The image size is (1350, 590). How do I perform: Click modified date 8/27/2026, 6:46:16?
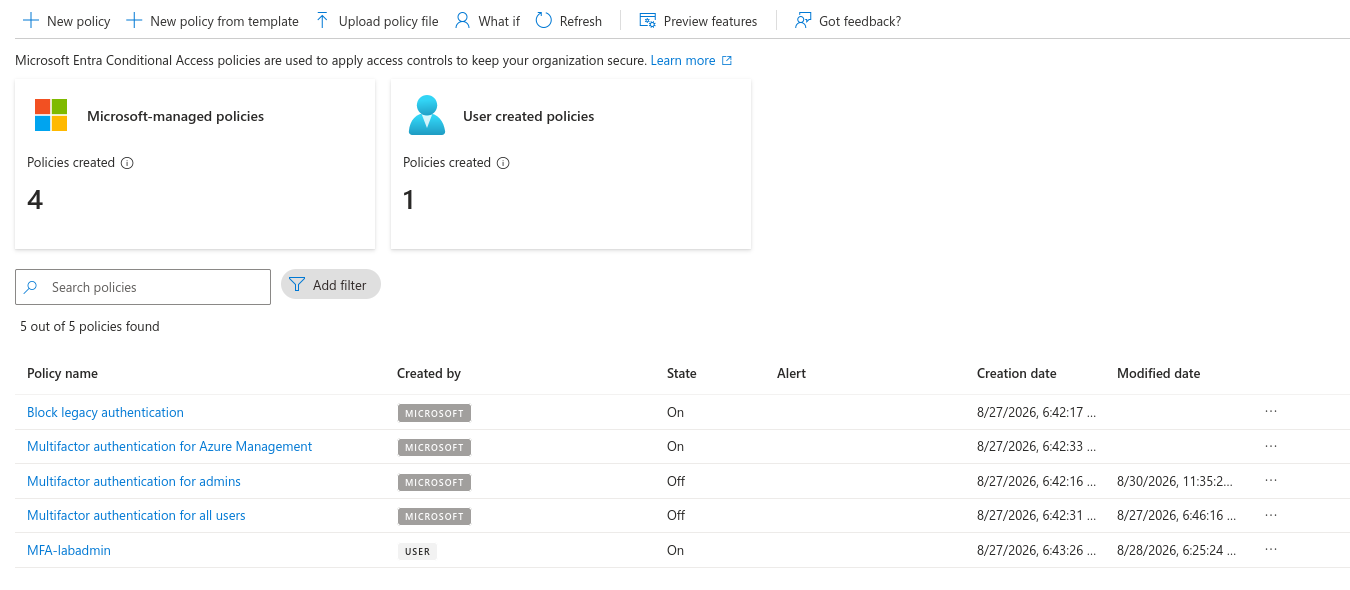(x=1176, y=515)
